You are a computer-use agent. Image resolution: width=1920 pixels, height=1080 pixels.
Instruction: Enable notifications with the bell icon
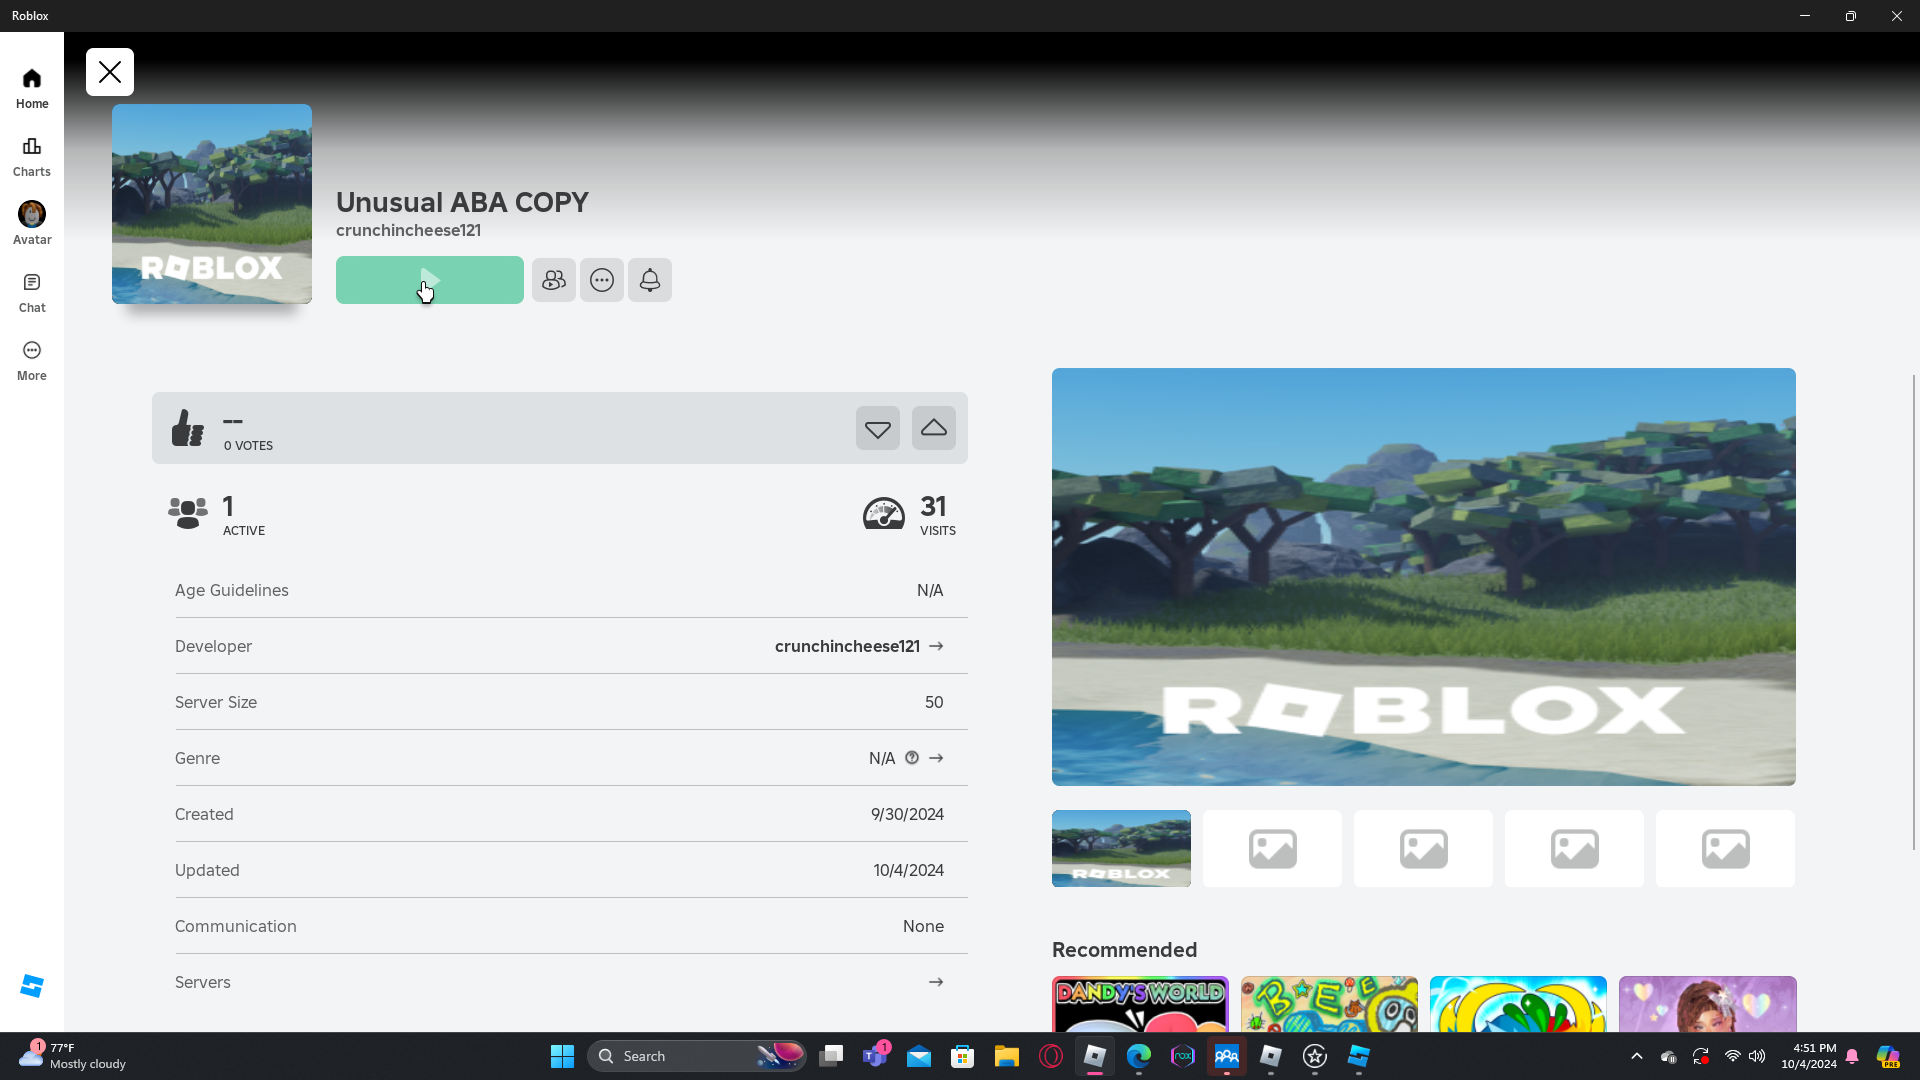[x=650, y=280]
